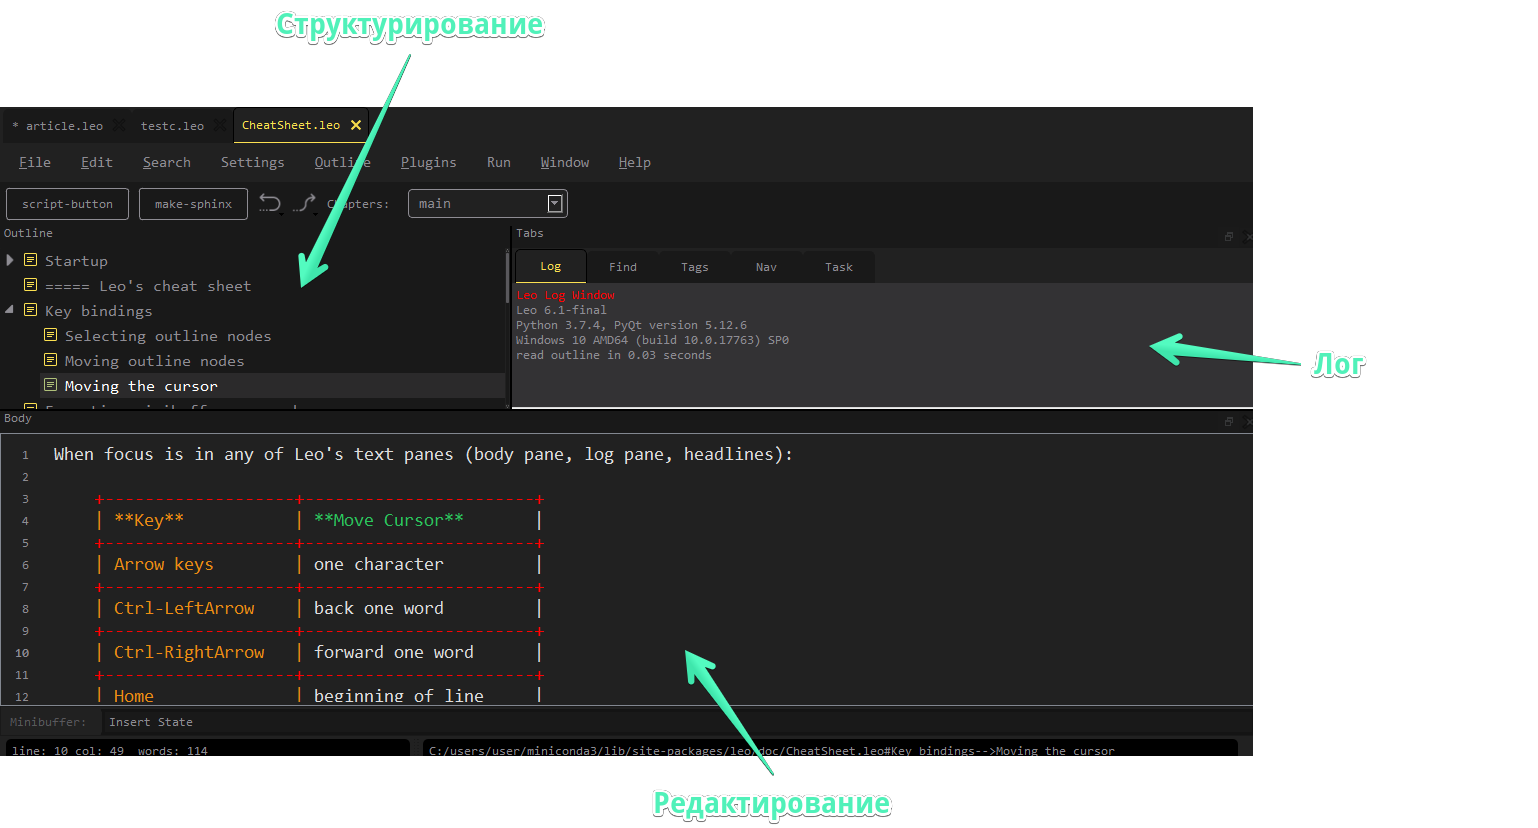Open the Run menu
1538x828 pixels.
[x=499, y=162]
